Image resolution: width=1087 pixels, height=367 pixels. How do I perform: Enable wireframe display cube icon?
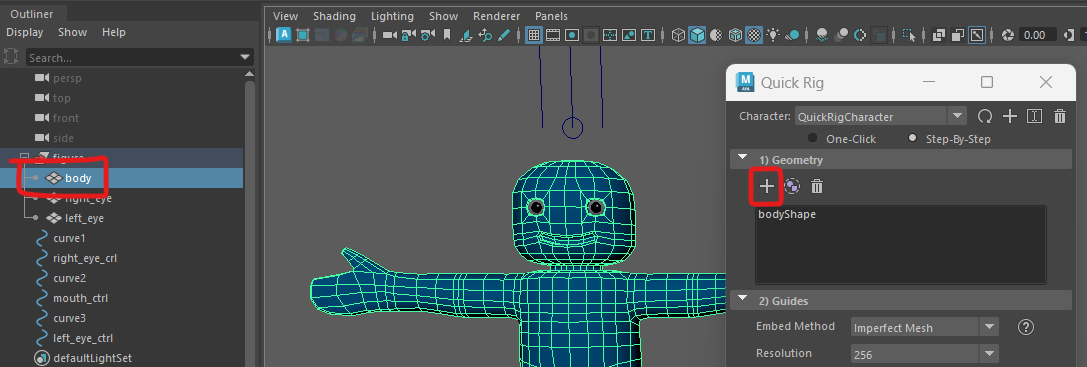click(678, 35)
